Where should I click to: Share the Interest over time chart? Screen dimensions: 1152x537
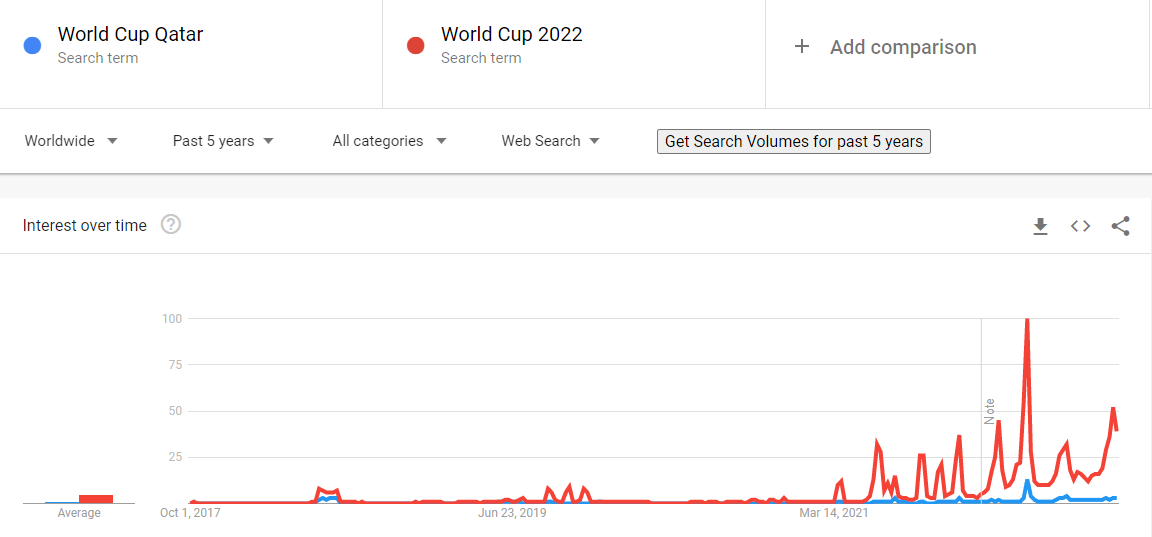point(1120,226)
